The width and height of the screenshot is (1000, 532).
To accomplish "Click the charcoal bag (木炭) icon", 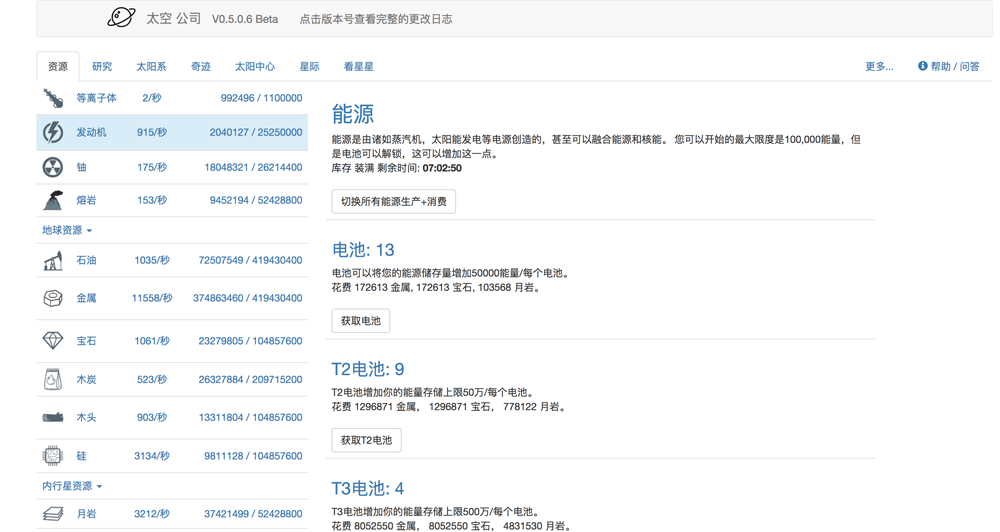I will [53, 380].
